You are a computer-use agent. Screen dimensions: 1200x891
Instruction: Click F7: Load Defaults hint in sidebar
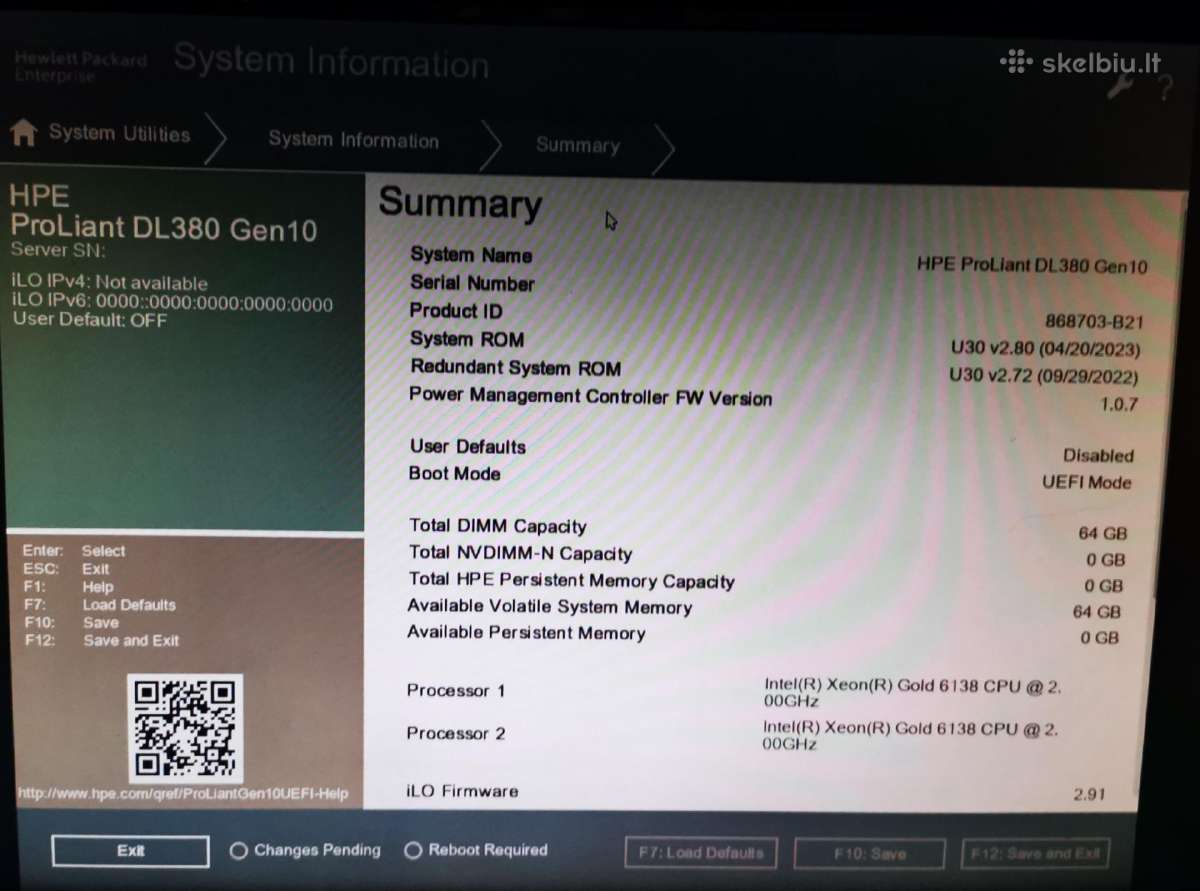pyautogui.click(x=100, y=605)
